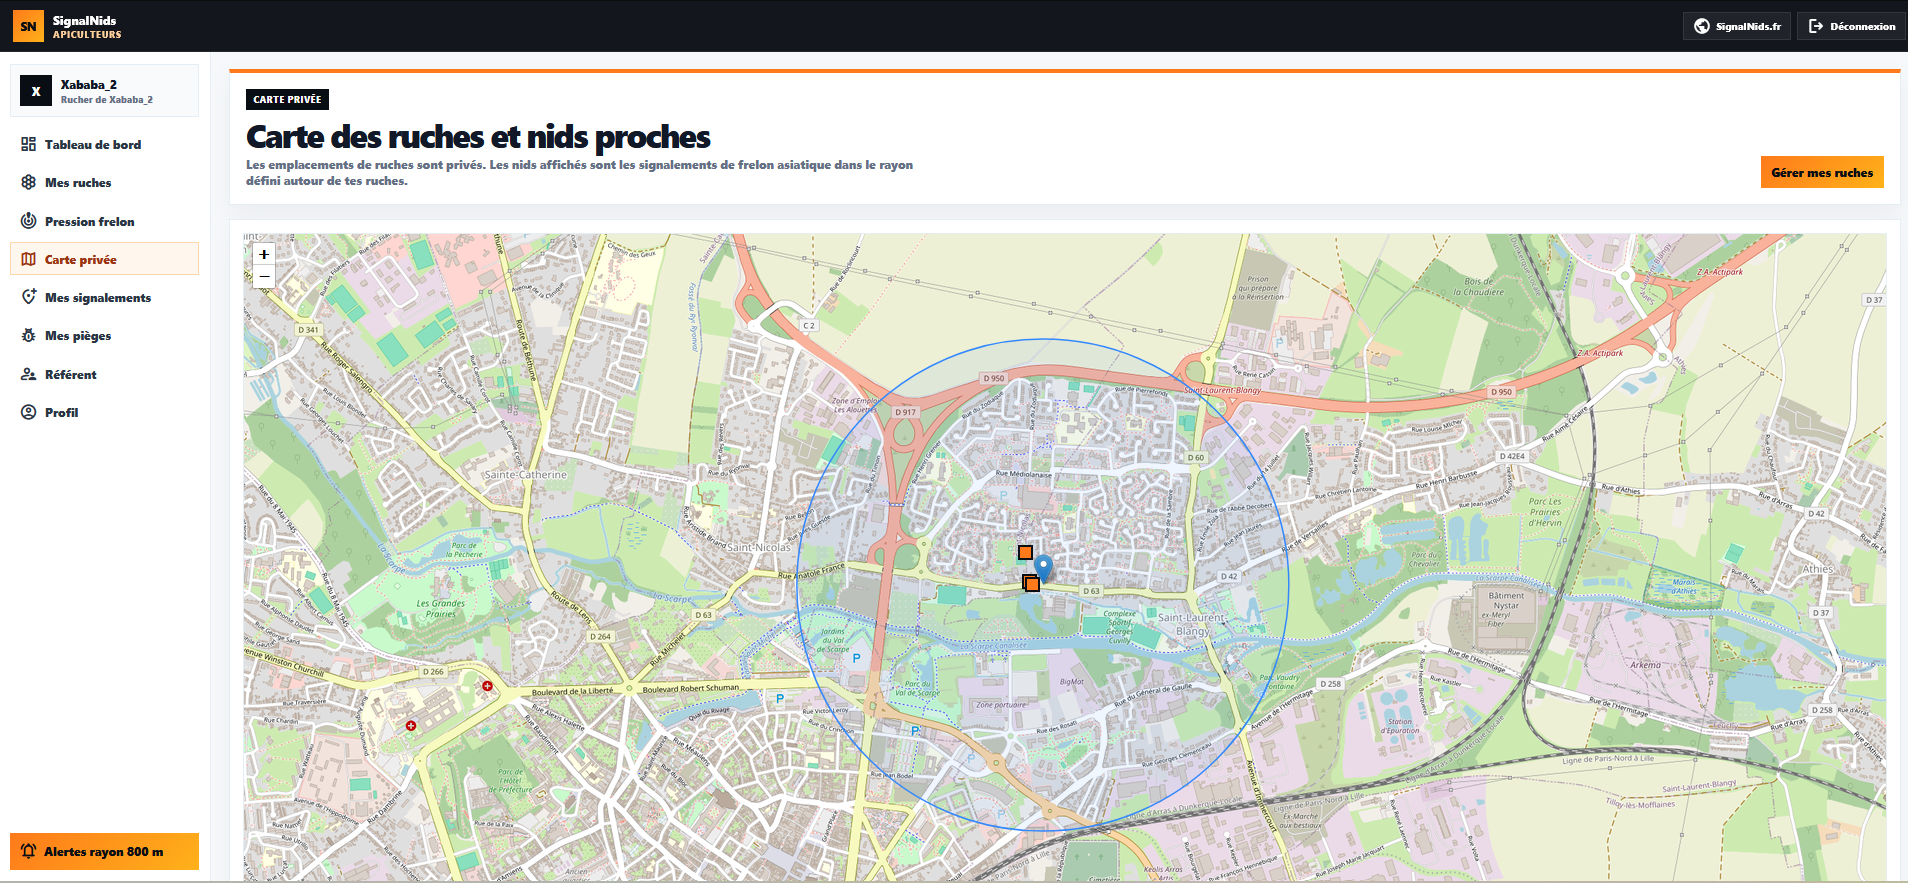Click the logout arrow icon
1908x883 pixels.
pos(1816,26)
